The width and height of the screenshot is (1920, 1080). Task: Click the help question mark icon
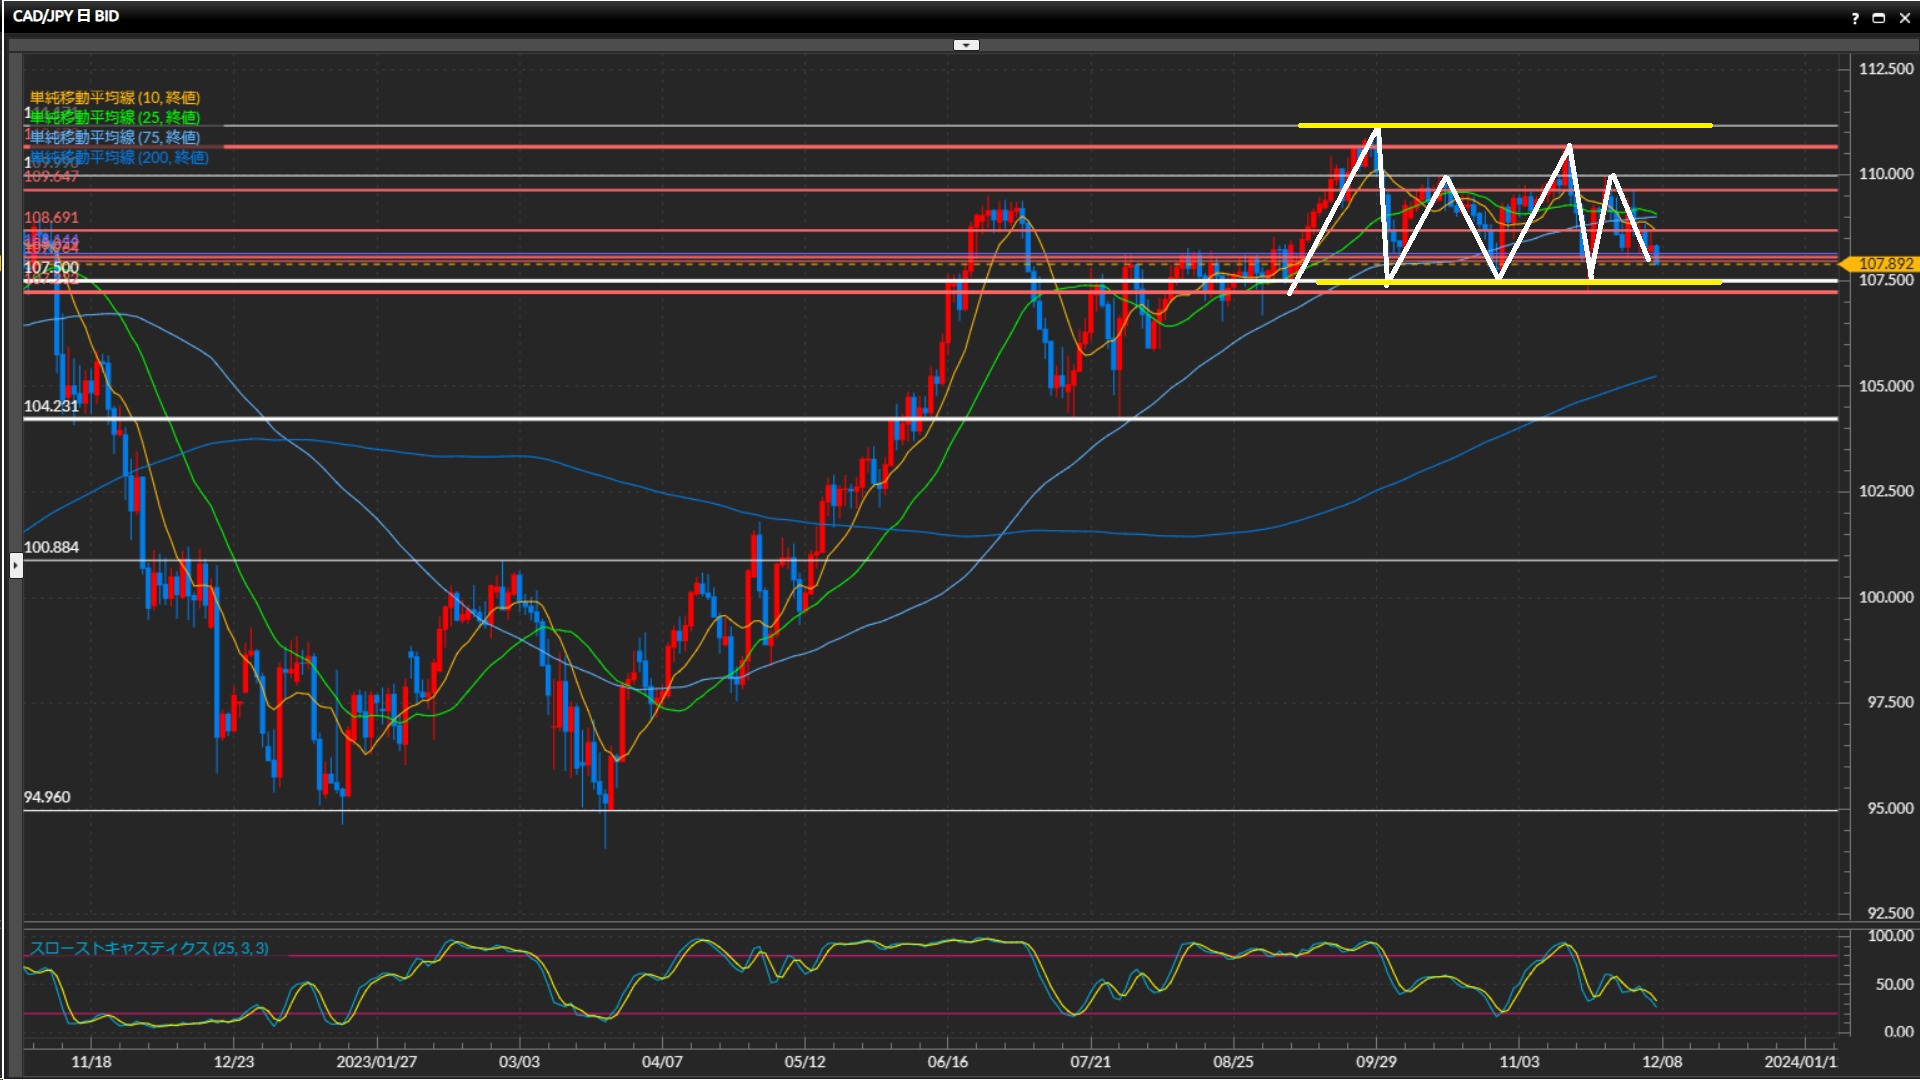[1855, 18]
